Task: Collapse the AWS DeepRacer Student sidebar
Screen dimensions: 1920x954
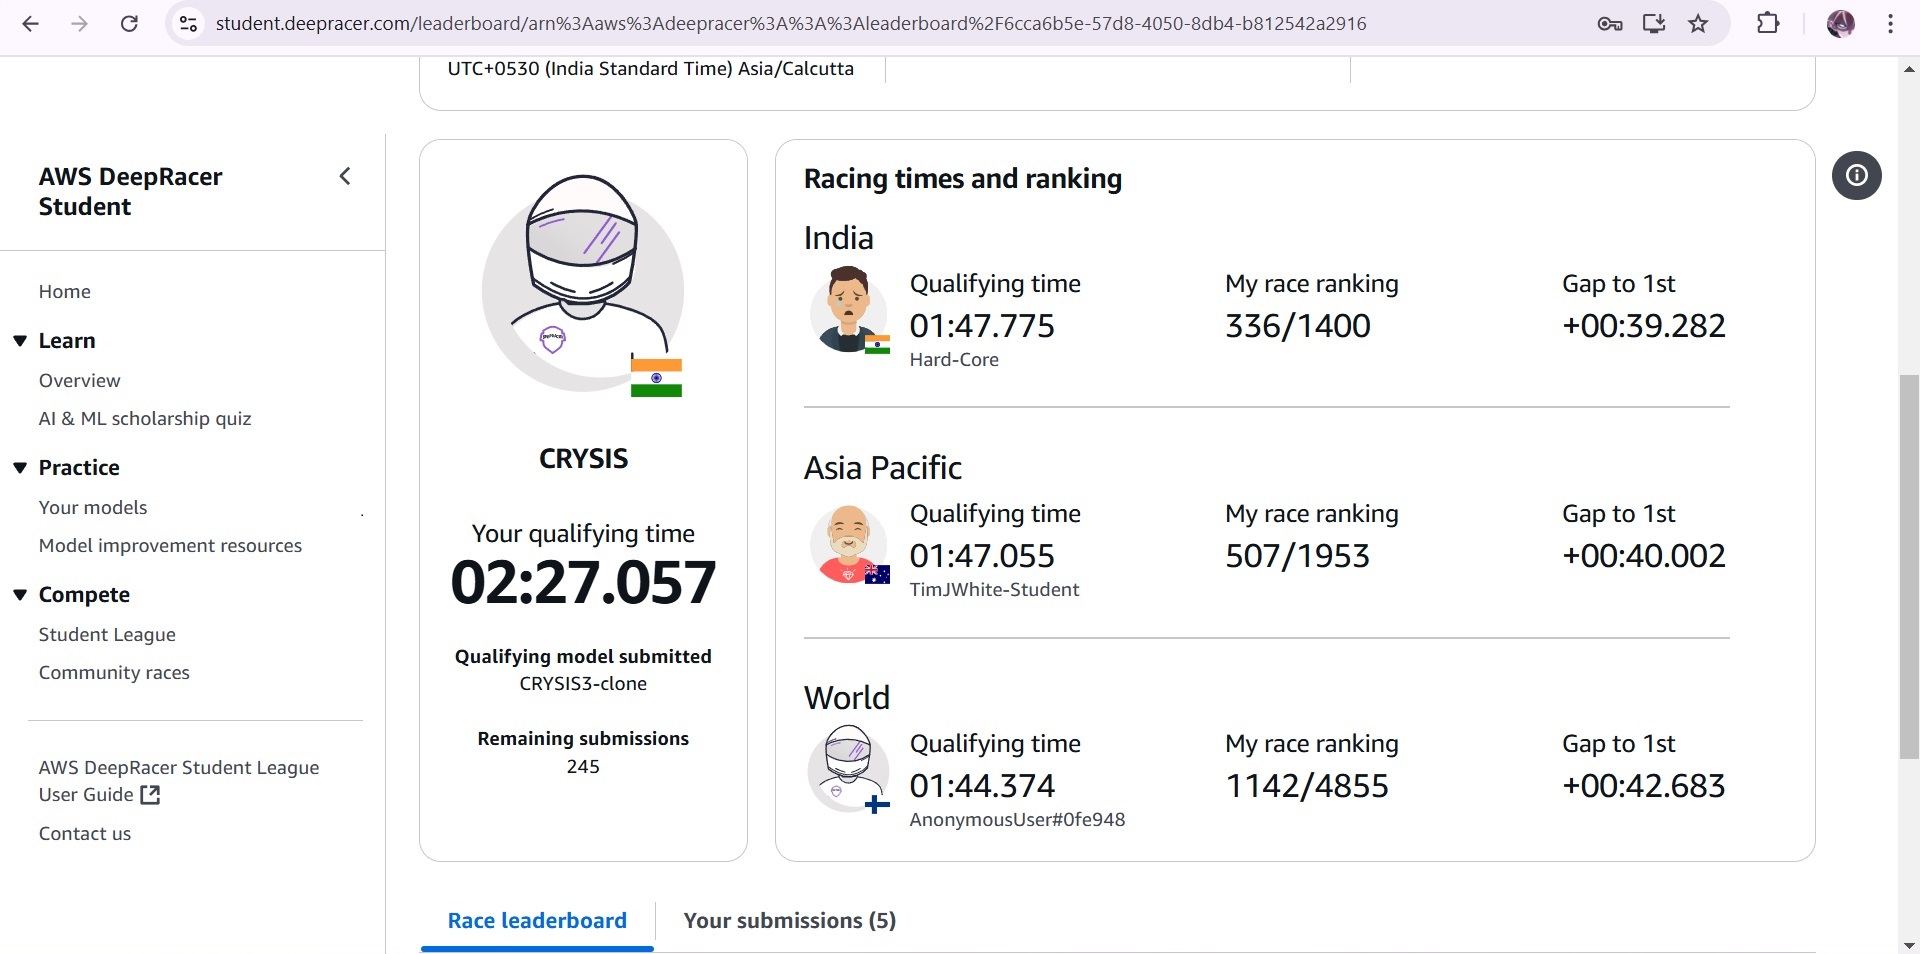Action: [x=345, y=177]
